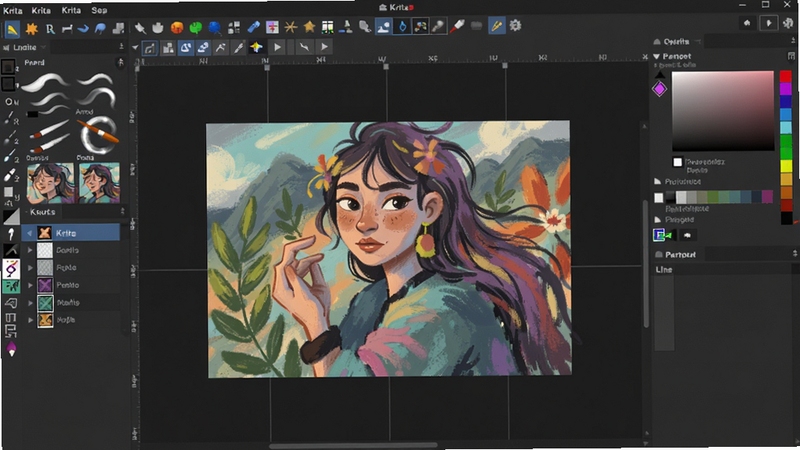Select the ring-shaped brush preset with orange brush
Image resolution: width=800 pixels, height=450 pixels.
click(98, 135)
